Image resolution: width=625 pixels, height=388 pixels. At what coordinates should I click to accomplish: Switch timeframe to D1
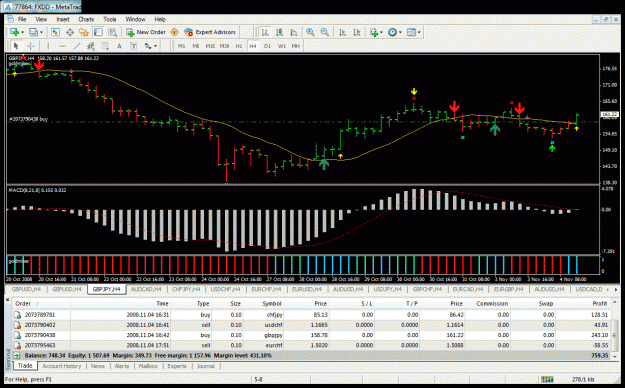tap(267, 46)
